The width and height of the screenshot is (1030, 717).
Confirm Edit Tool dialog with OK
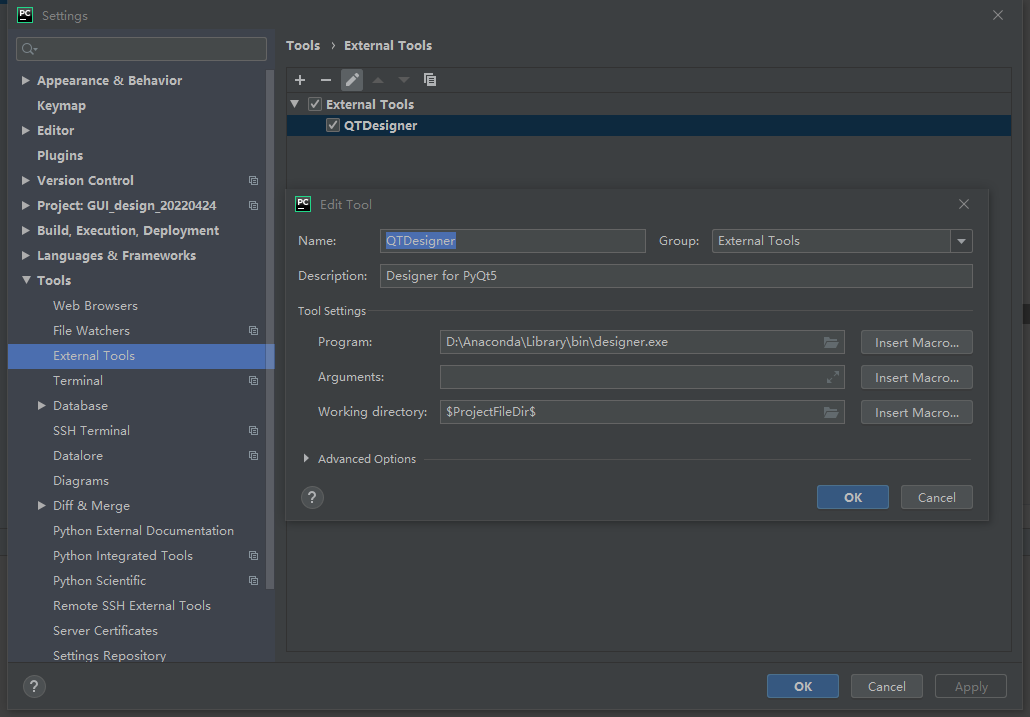[853, 498]
